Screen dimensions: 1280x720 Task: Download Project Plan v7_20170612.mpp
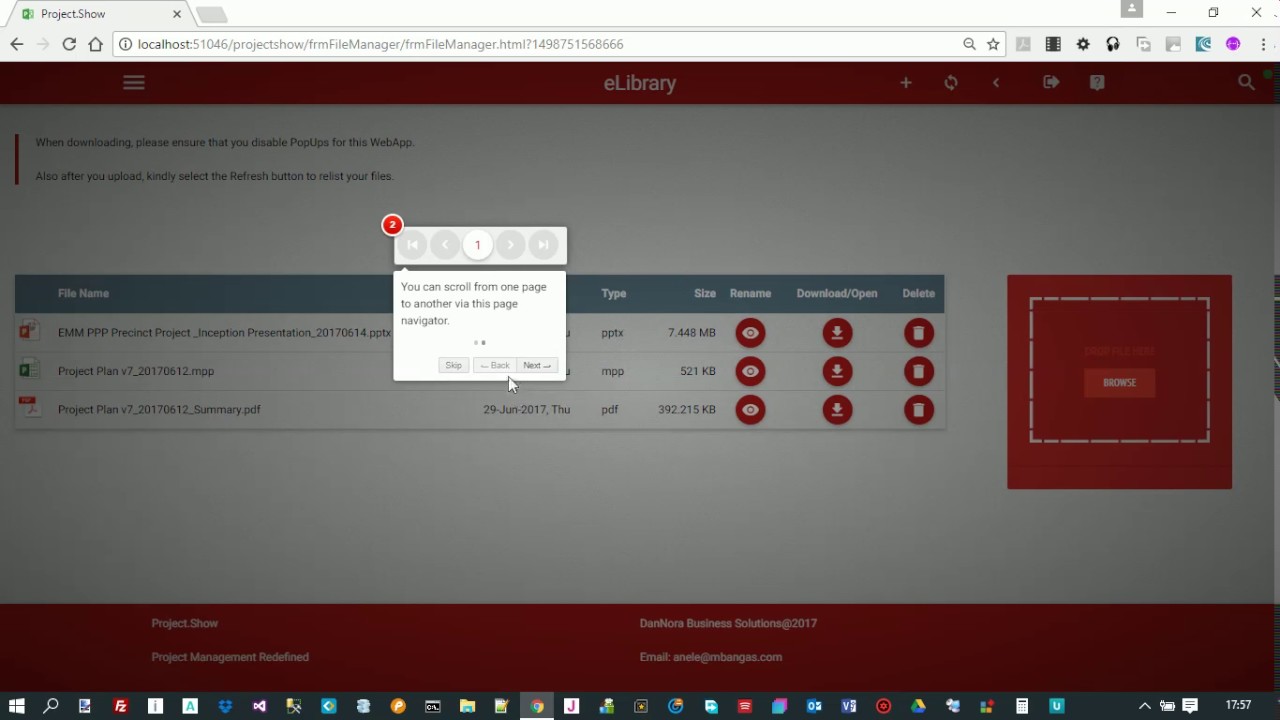click(x=837, y=371)
